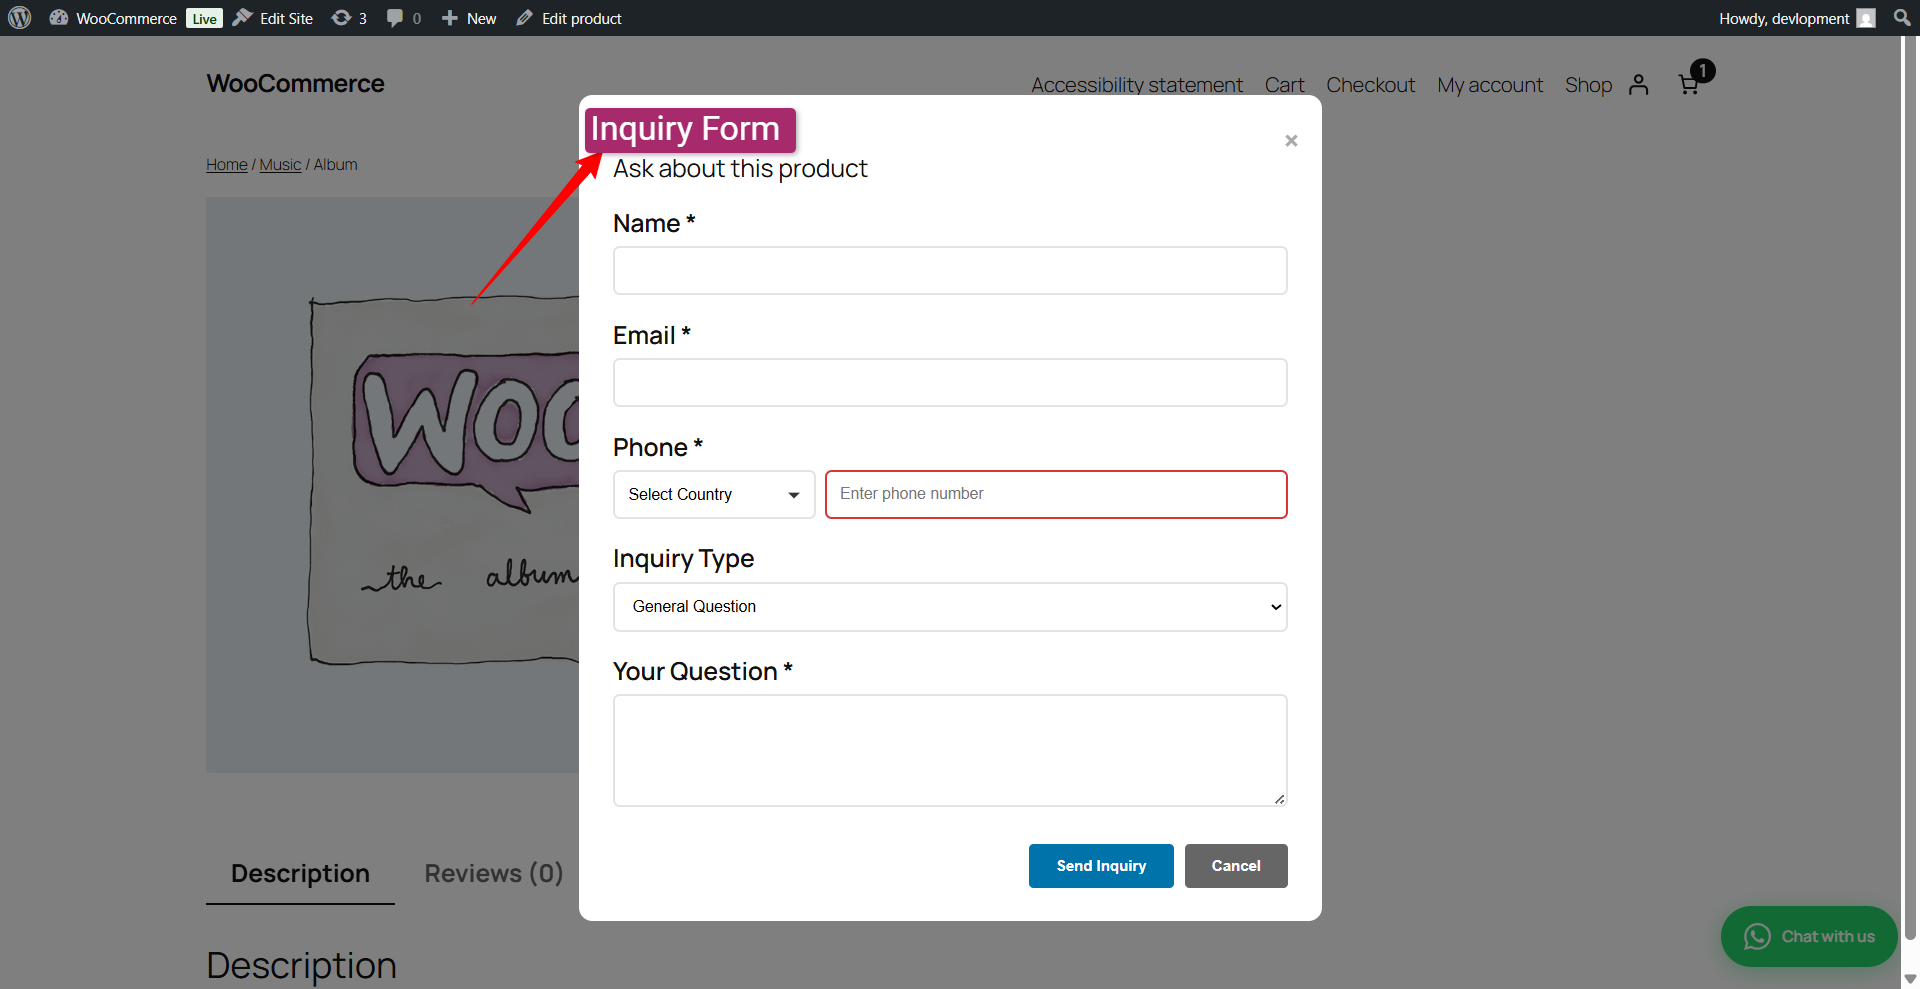The image size is (1920, 989).
Task: Go to the Checkout page
Action: [1370, 85]
